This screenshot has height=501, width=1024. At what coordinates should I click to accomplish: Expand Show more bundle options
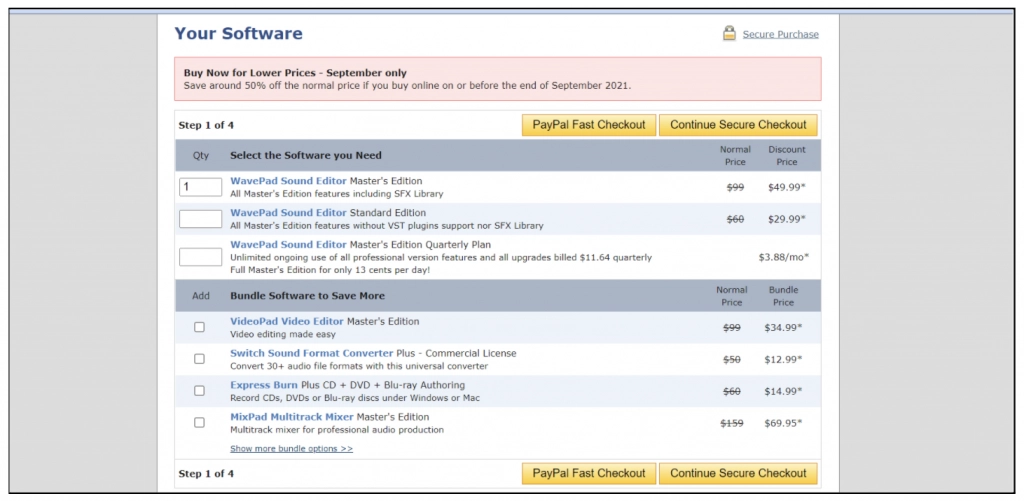(x=291, y=449)
